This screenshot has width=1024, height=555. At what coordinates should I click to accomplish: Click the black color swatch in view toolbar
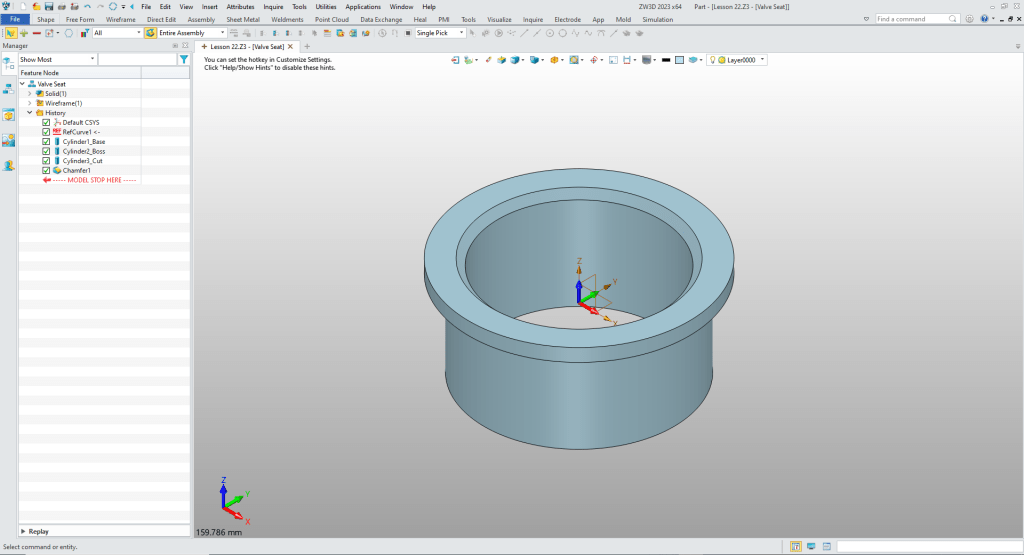(x=665, y=60)
